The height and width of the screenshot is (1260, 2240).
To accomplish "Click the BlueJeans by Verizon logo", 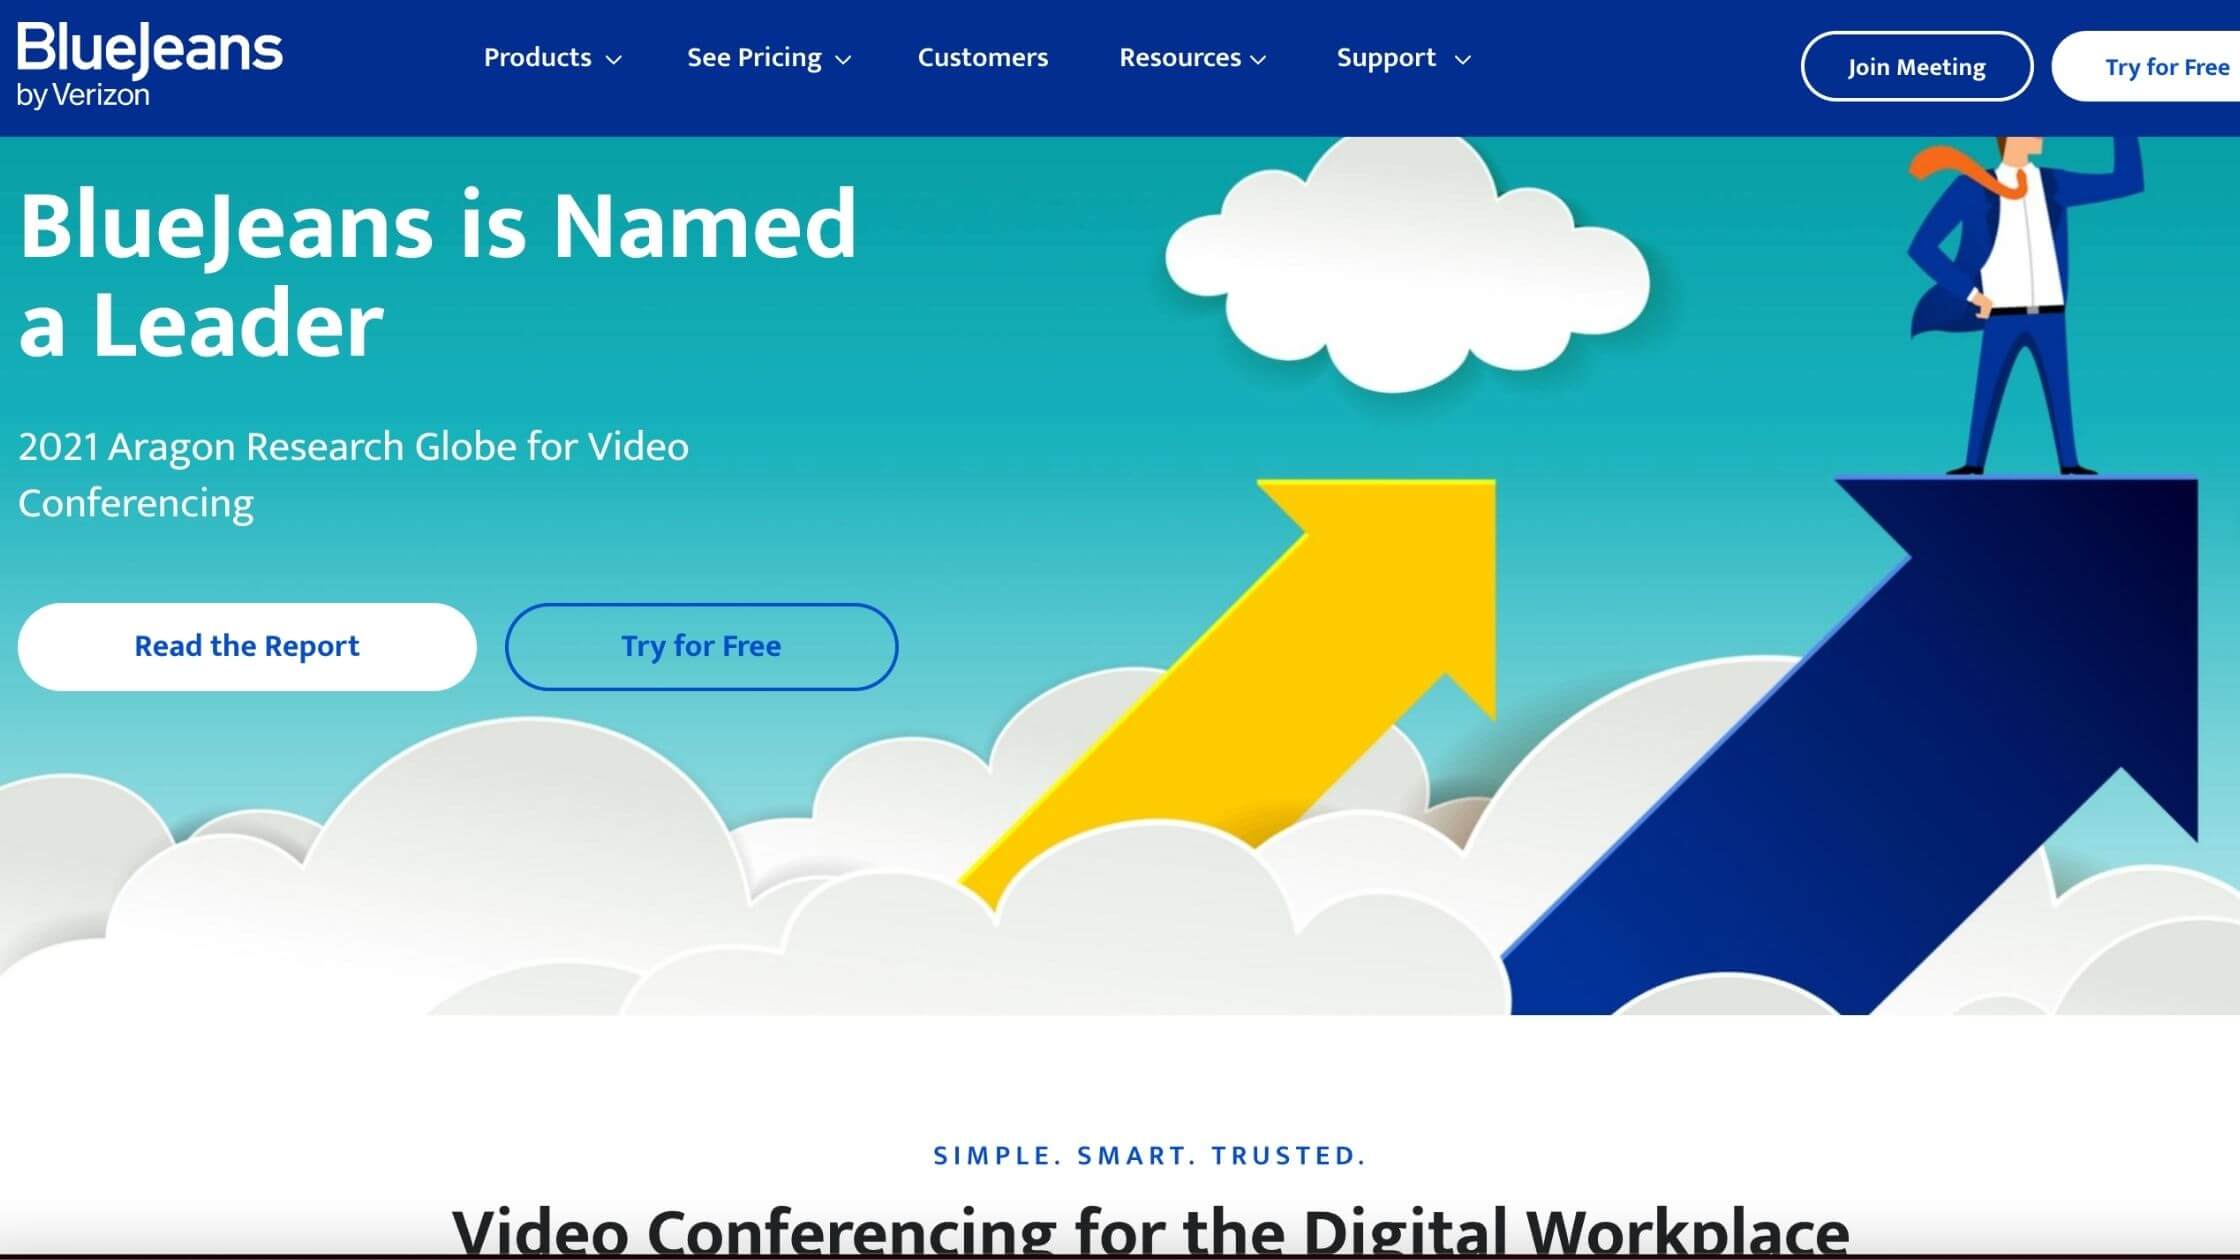I will pos(150,65).
